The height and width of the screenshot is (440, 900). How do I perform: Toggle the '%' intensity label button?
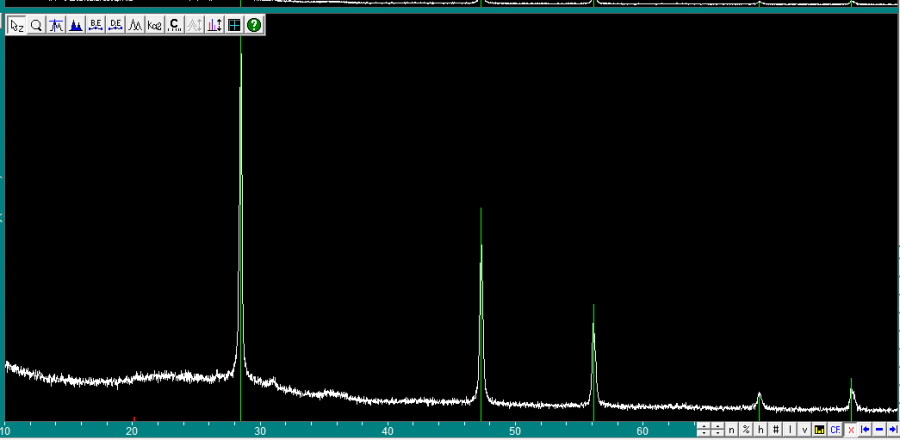[746, 429]
